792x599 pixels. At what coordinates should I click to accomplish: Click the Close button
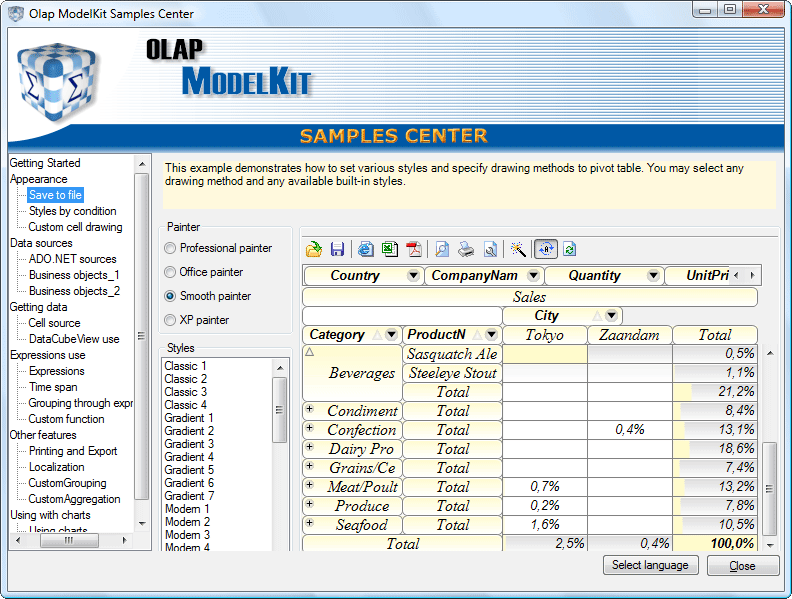point(742,566)
